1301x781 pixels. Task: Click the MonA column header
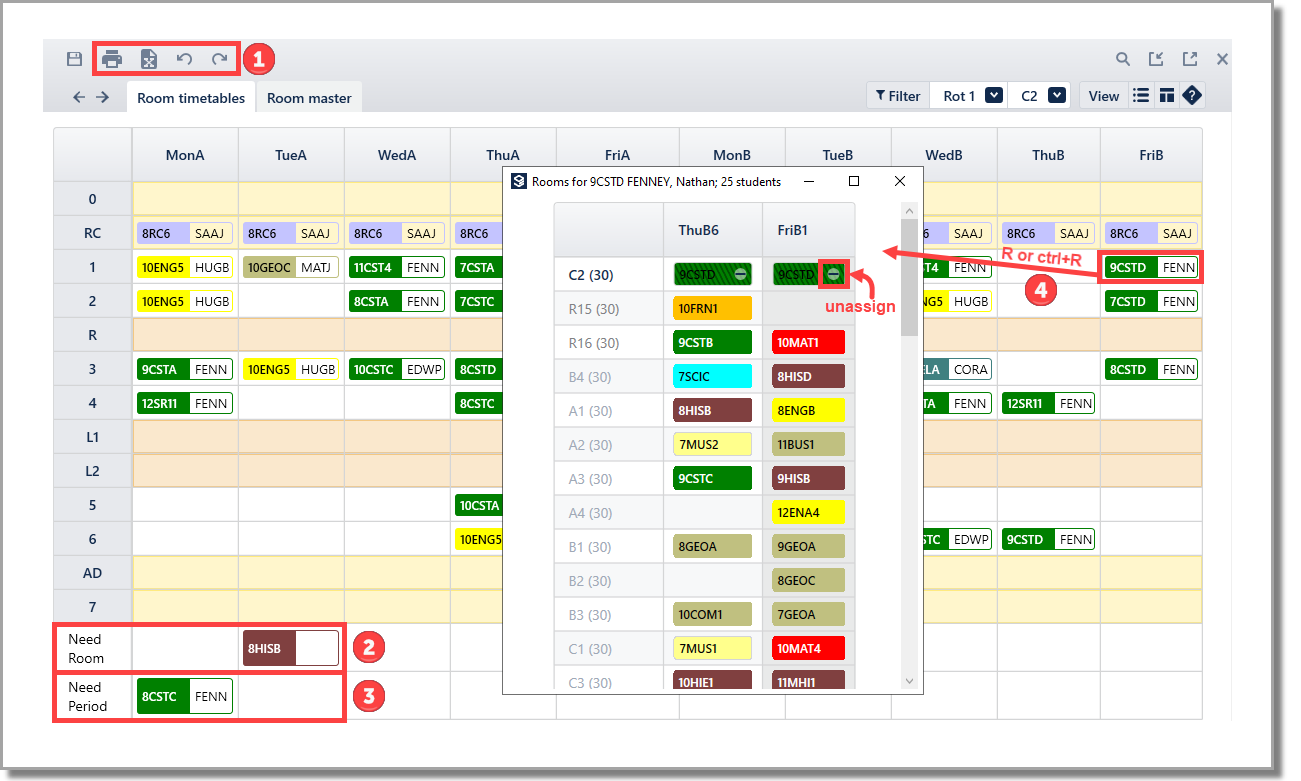pyautogui.click(x=185, y=155)
